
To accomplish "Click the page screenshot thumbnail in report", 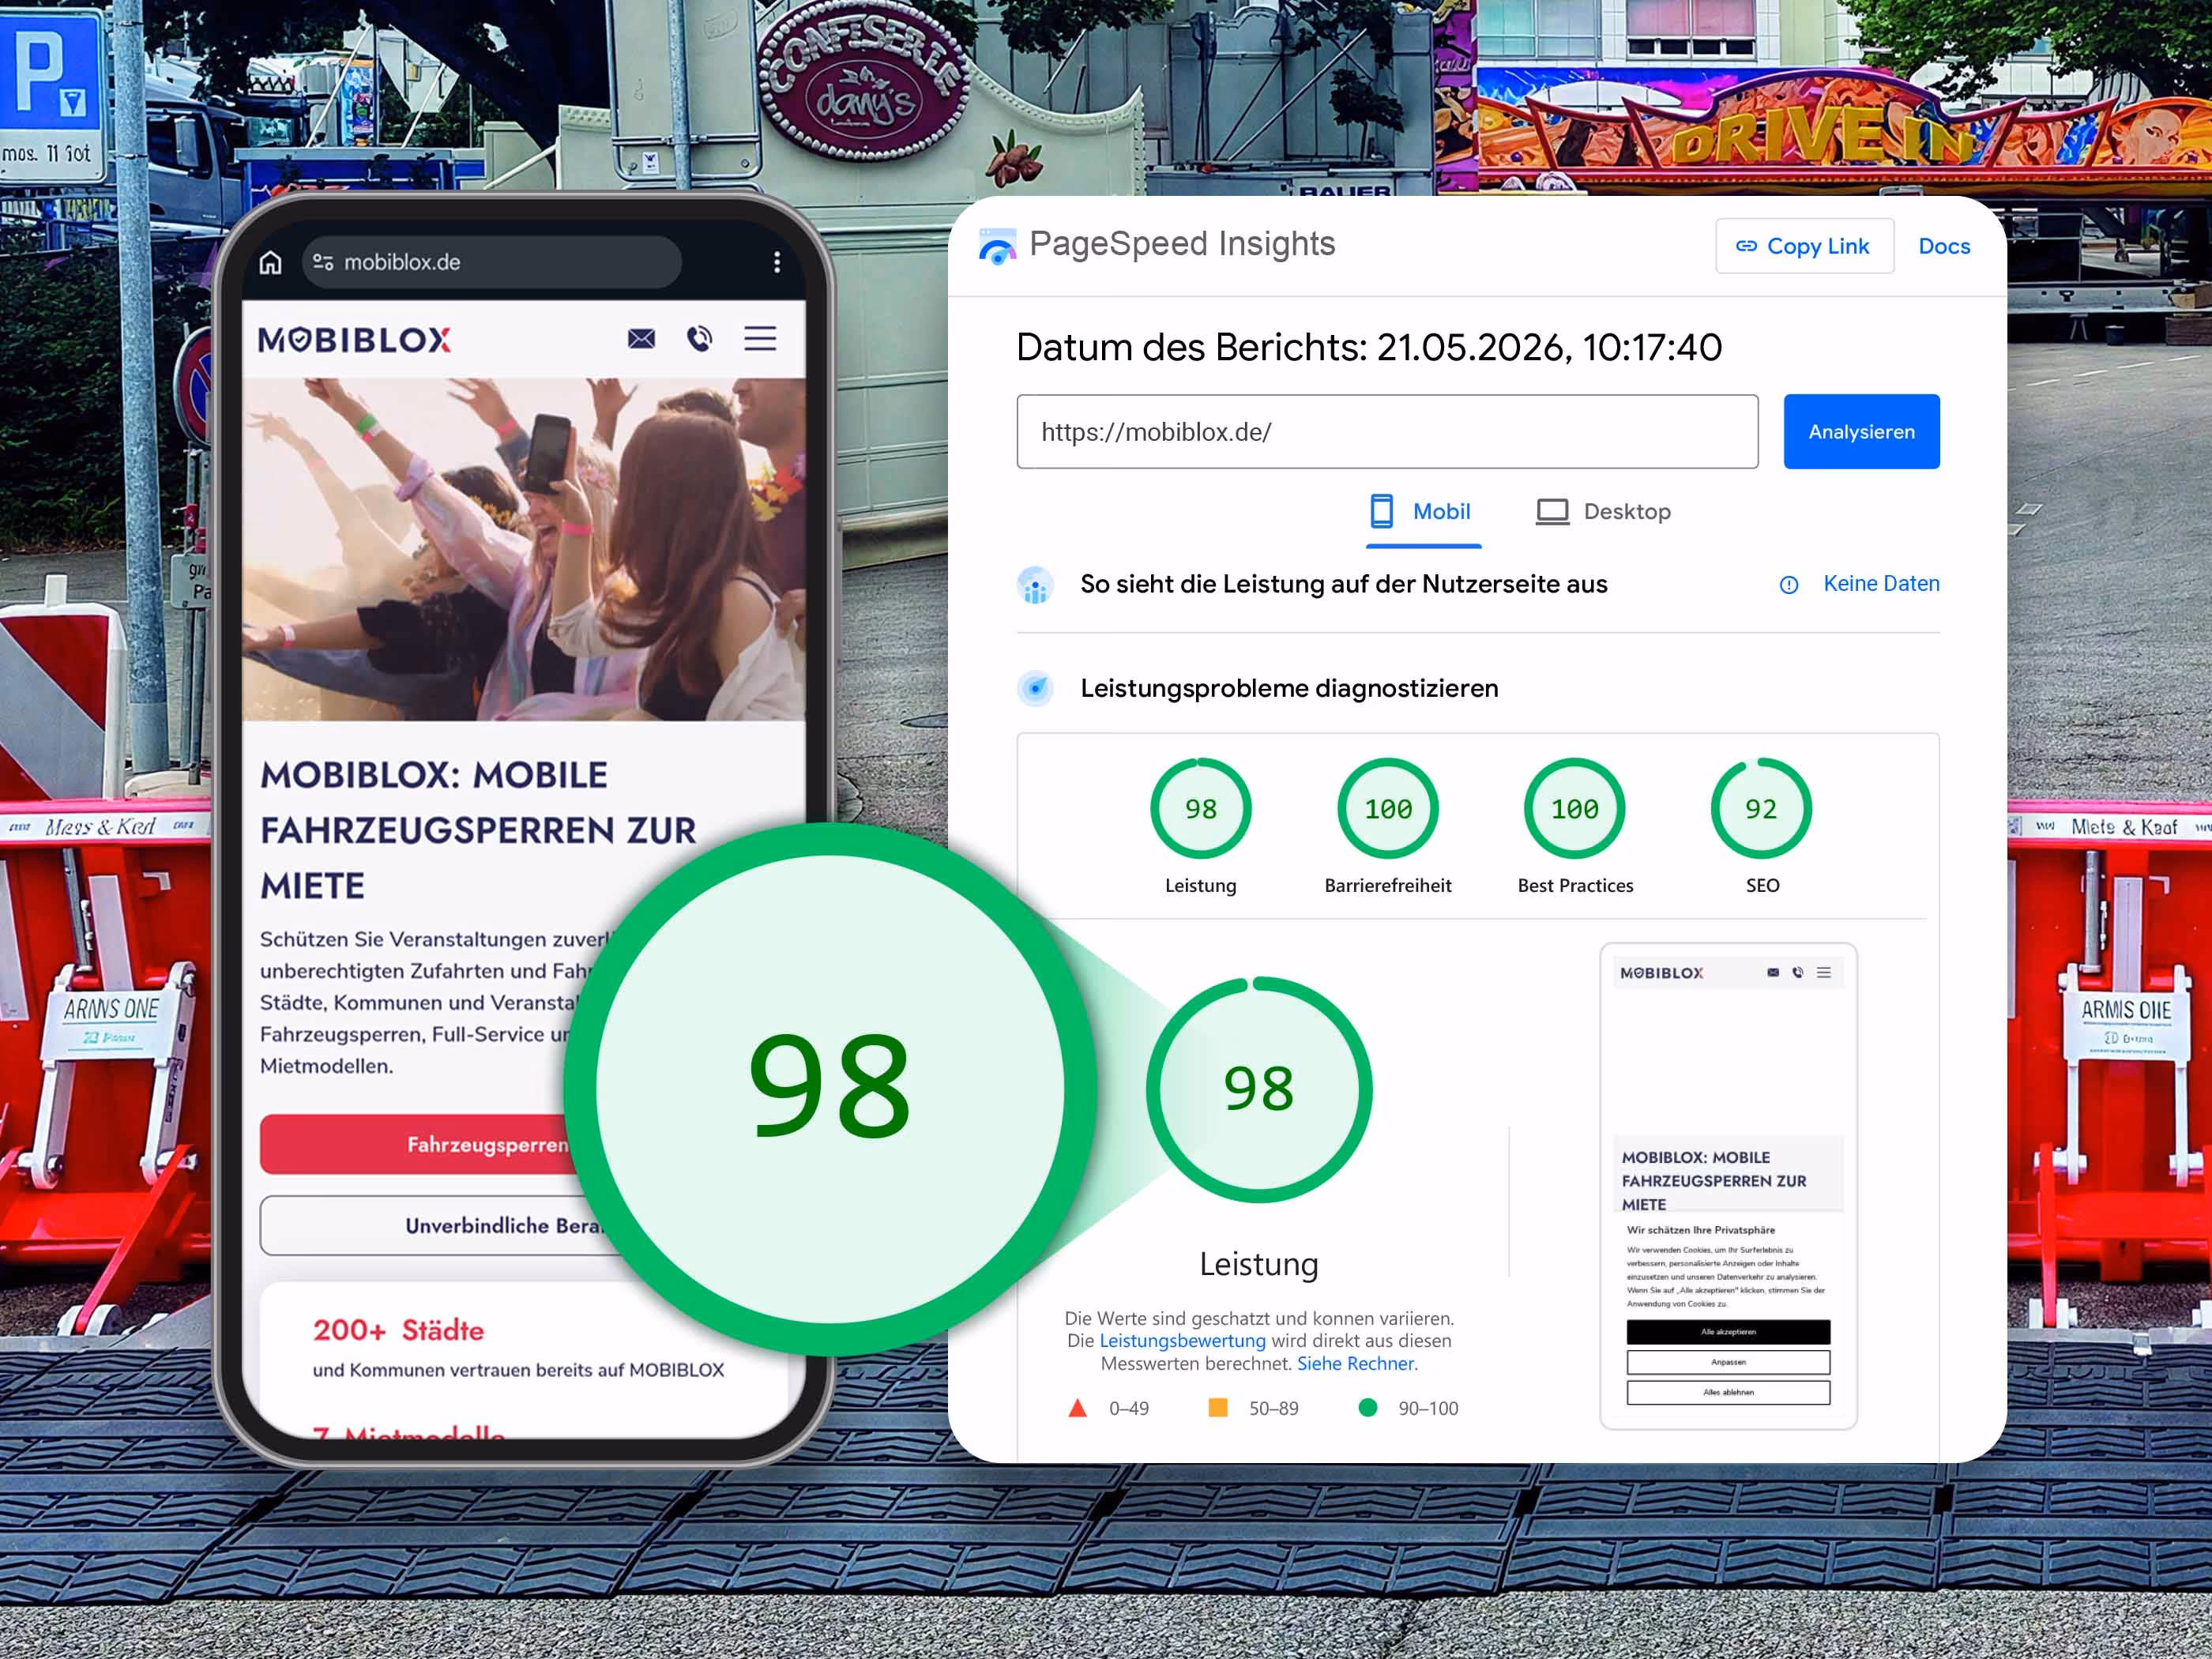I will coord(1728,1186).
